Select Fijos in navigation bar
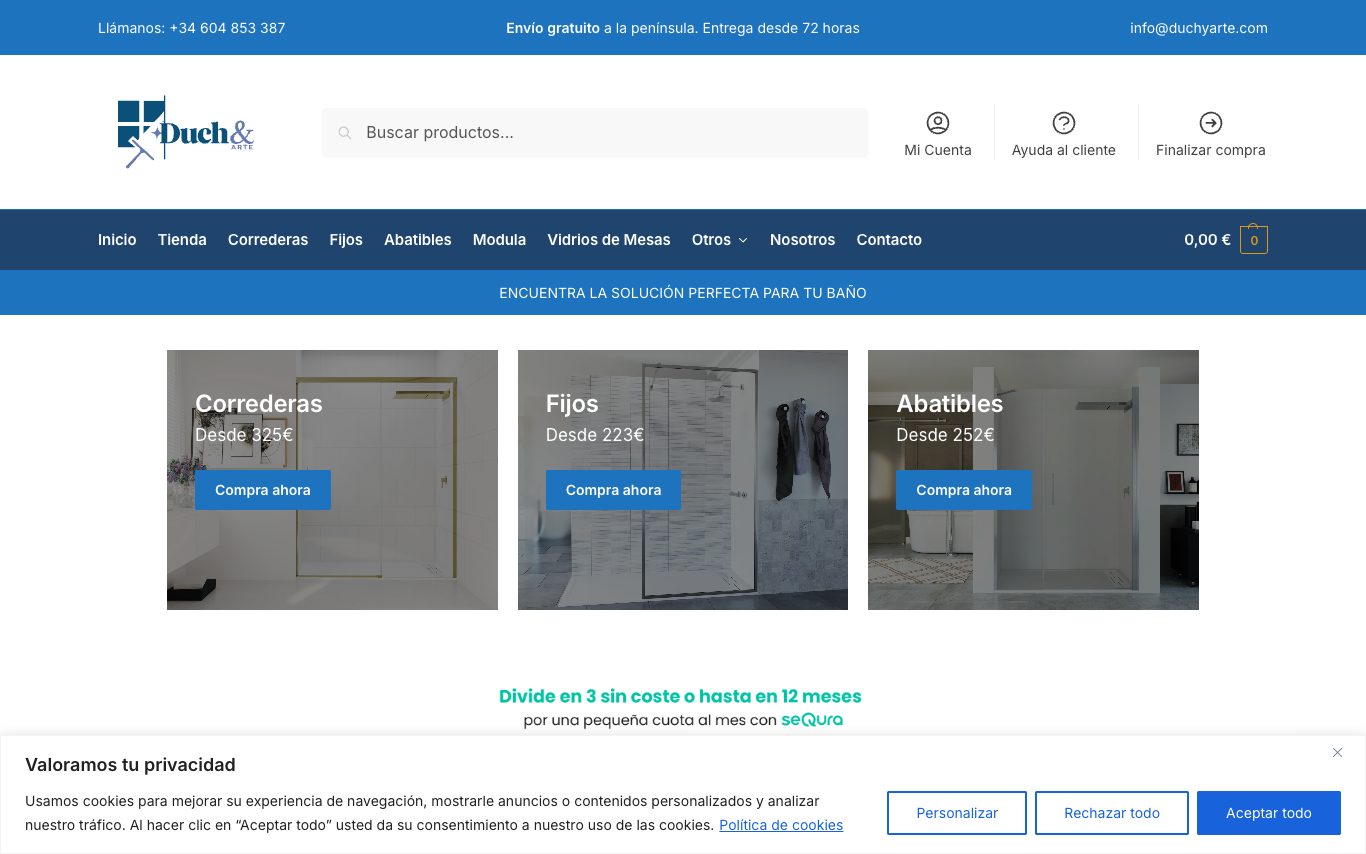The image size is (1366, 854). tap(346, 240)
